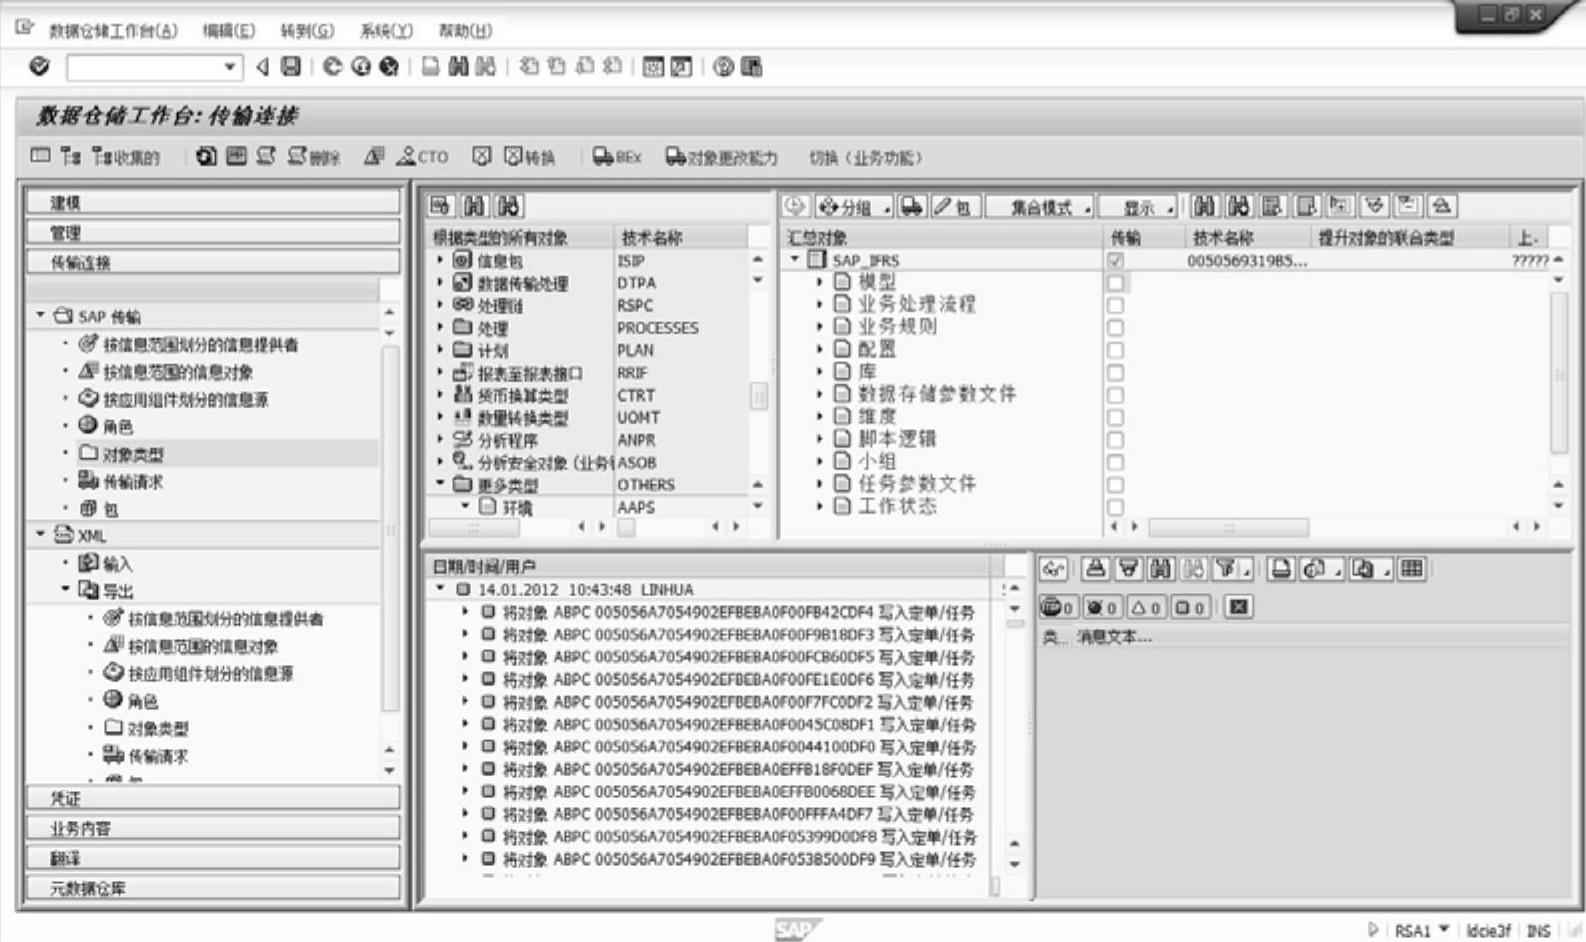Image resolution: width=1586 pixels, height=942 pixels.
Task: Click the RSA1 transaction indicator in status bar
Action: [x=1412, y=930]
